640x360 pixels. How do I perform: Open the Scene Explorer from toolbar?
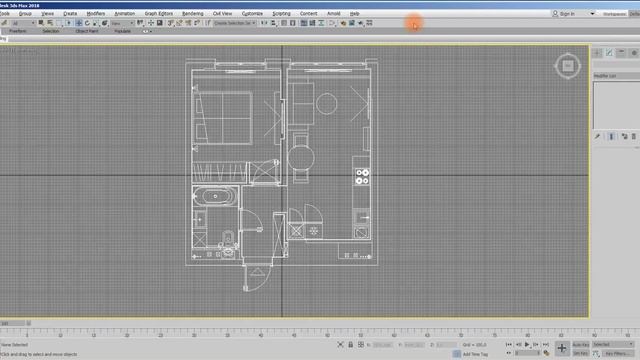tap(284, 23)
